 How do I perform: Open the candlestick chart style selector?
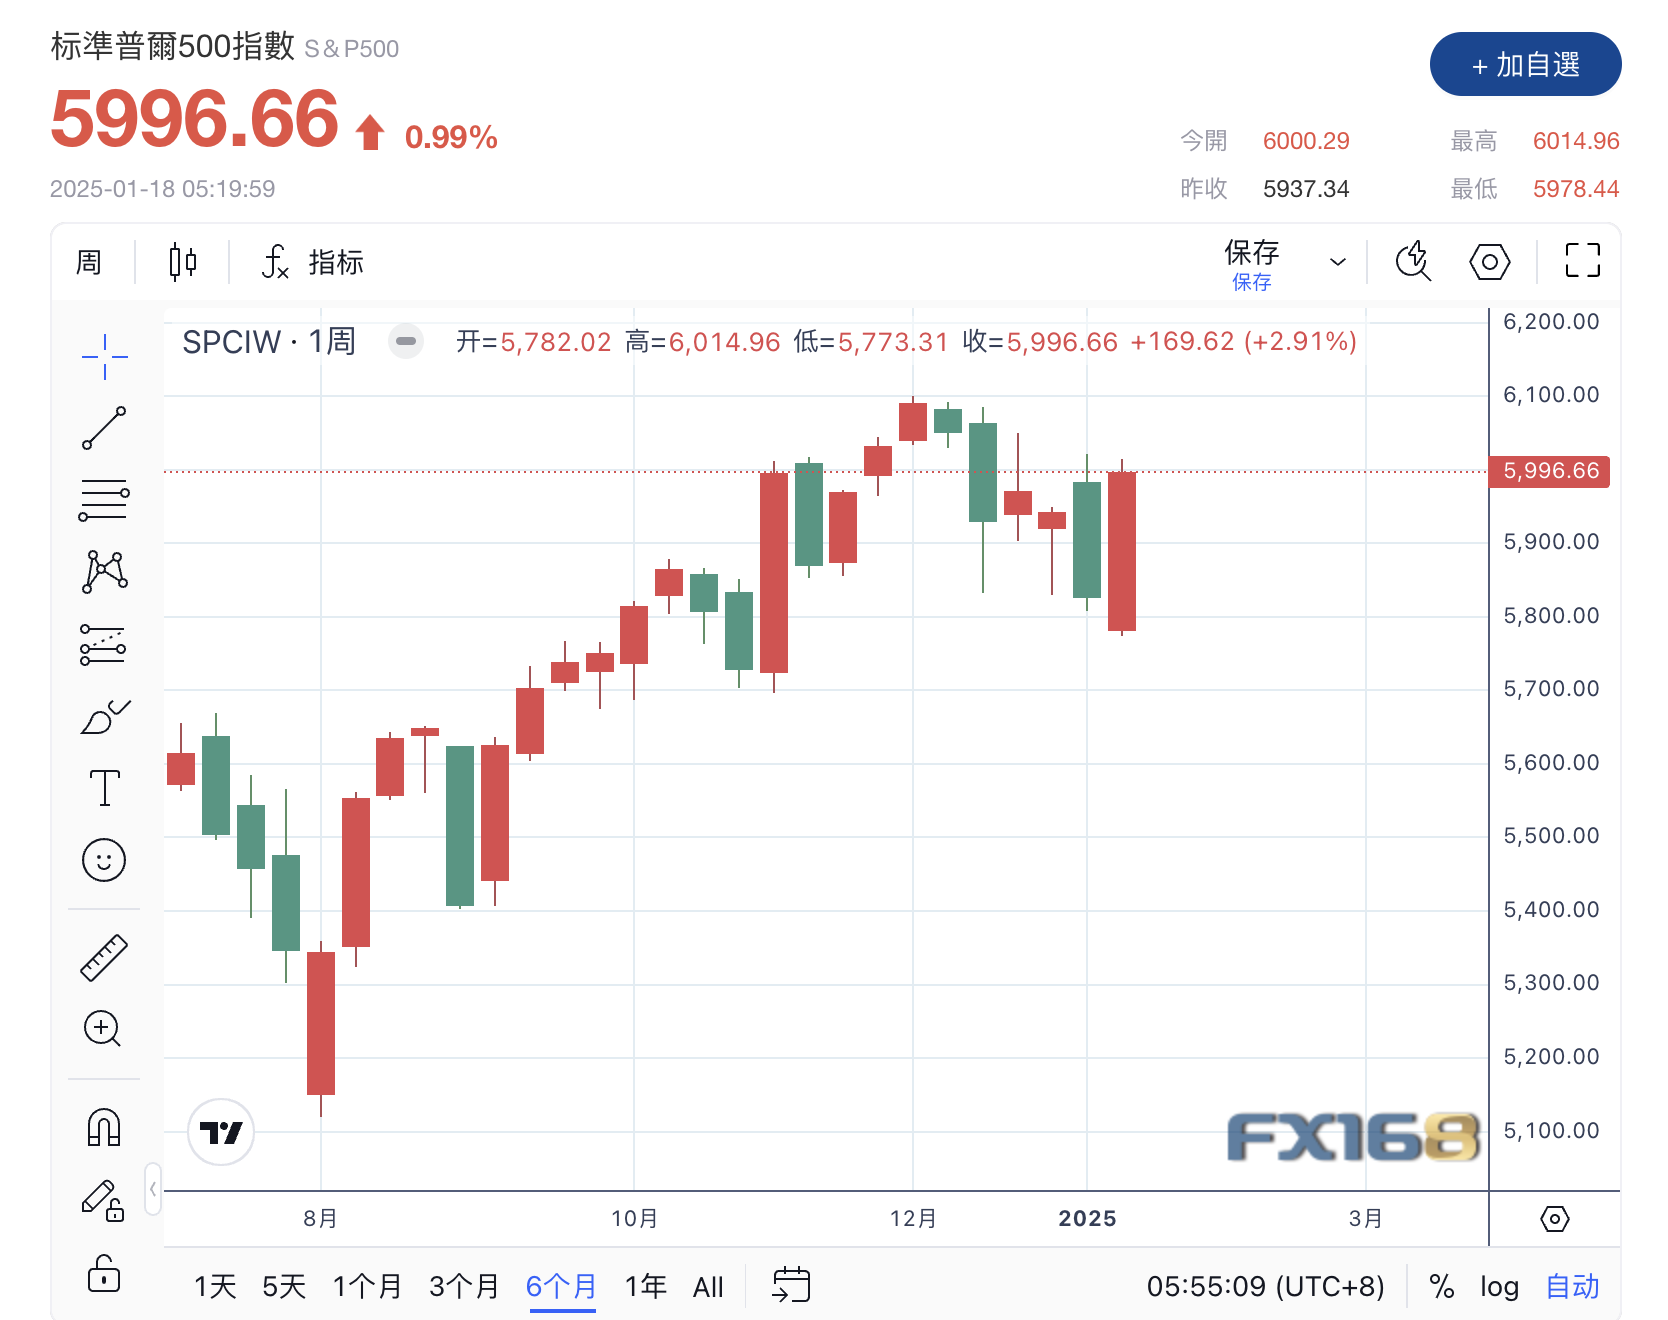tap(182, 262)
